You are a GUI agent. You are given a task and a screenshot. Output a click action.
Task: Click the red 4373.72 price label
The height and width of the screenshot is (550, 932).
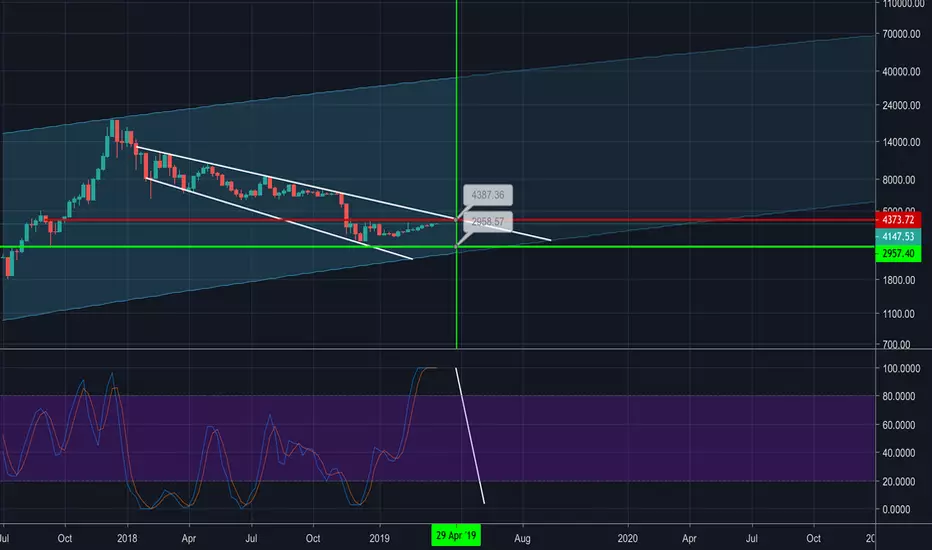898,220
